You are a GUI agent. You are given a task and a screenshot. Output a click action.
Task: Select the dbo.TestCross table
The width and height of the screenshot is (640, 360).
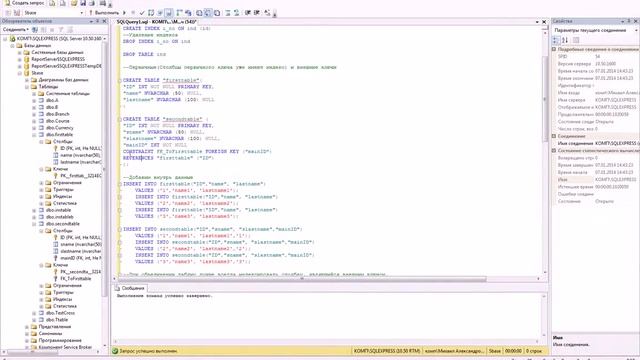pyautogui.click(x=60, y=313)
